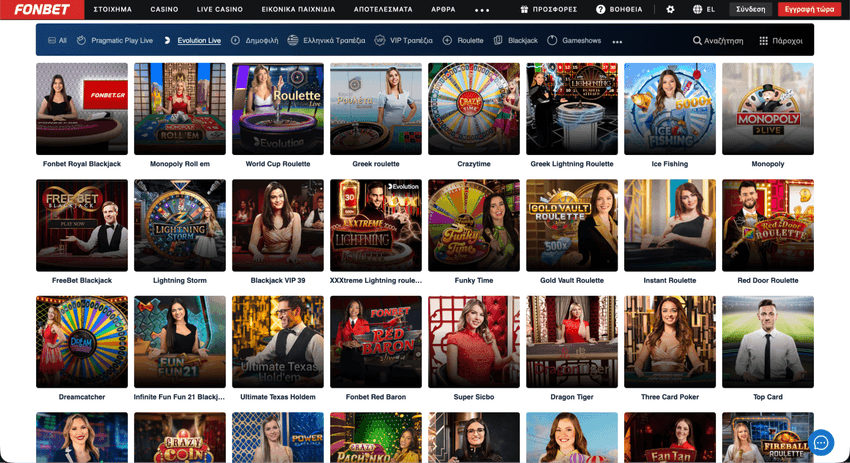Open Dragon Tiger thumbnail
The image size is (850, 463).
point(572,342)
